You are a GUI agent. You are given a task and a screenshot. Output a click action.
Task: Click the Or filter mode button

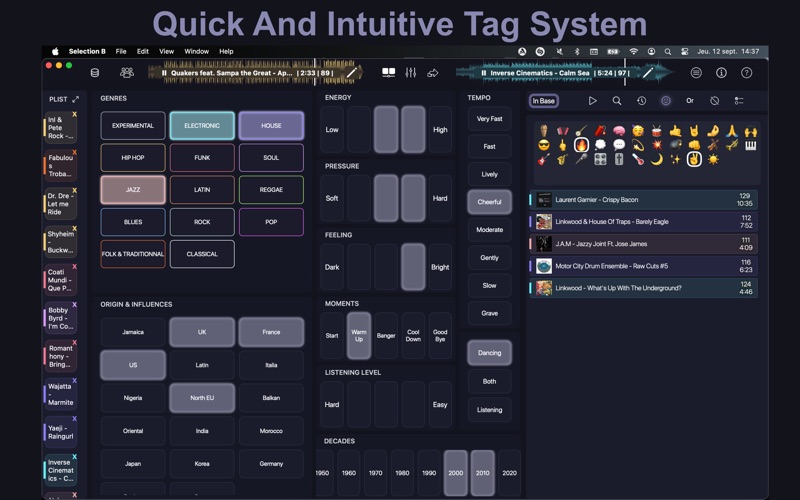click(690, 101)
